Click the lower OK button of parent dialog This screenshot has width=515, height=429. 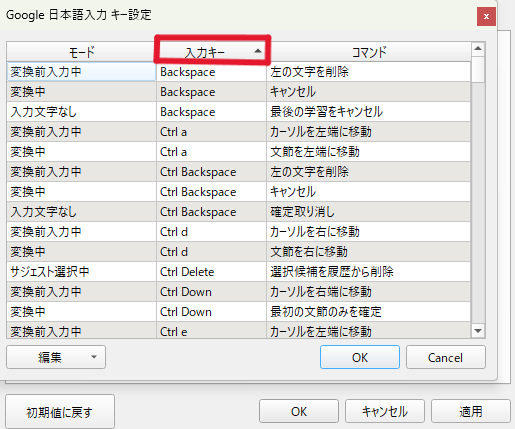coord(299,411)
